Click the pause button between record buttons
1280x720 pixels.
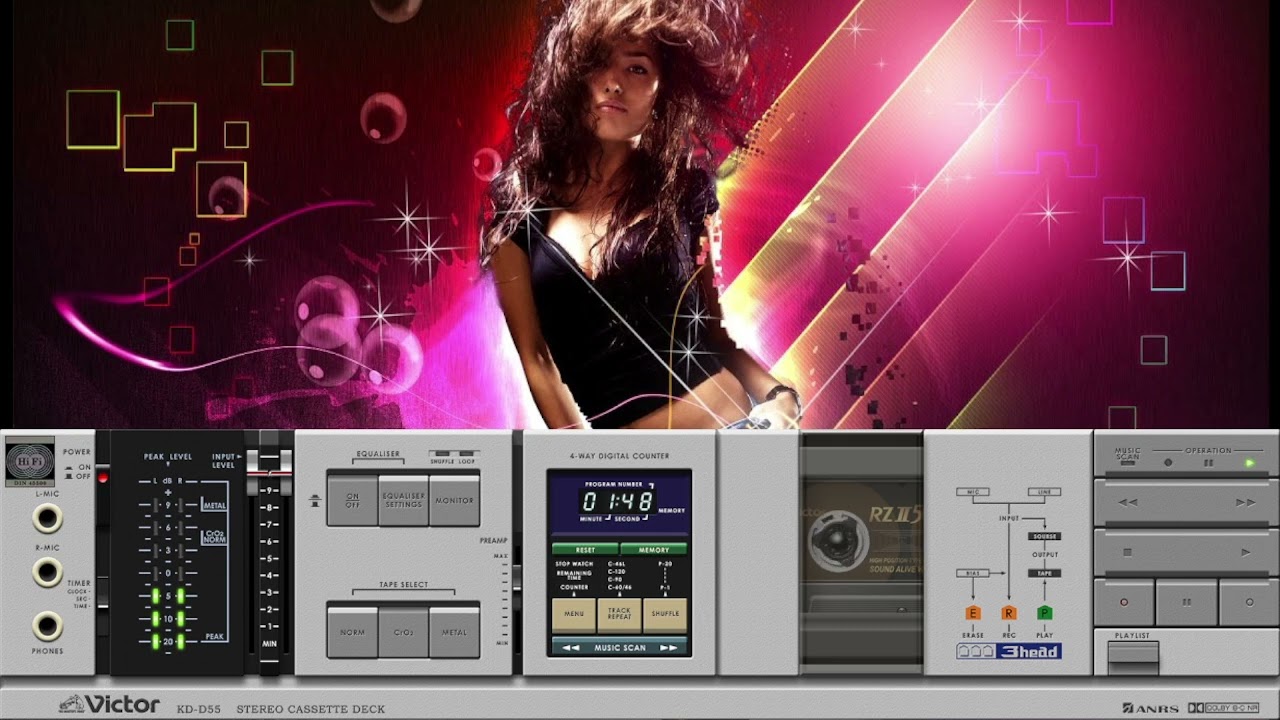(x=1187, y=602)
